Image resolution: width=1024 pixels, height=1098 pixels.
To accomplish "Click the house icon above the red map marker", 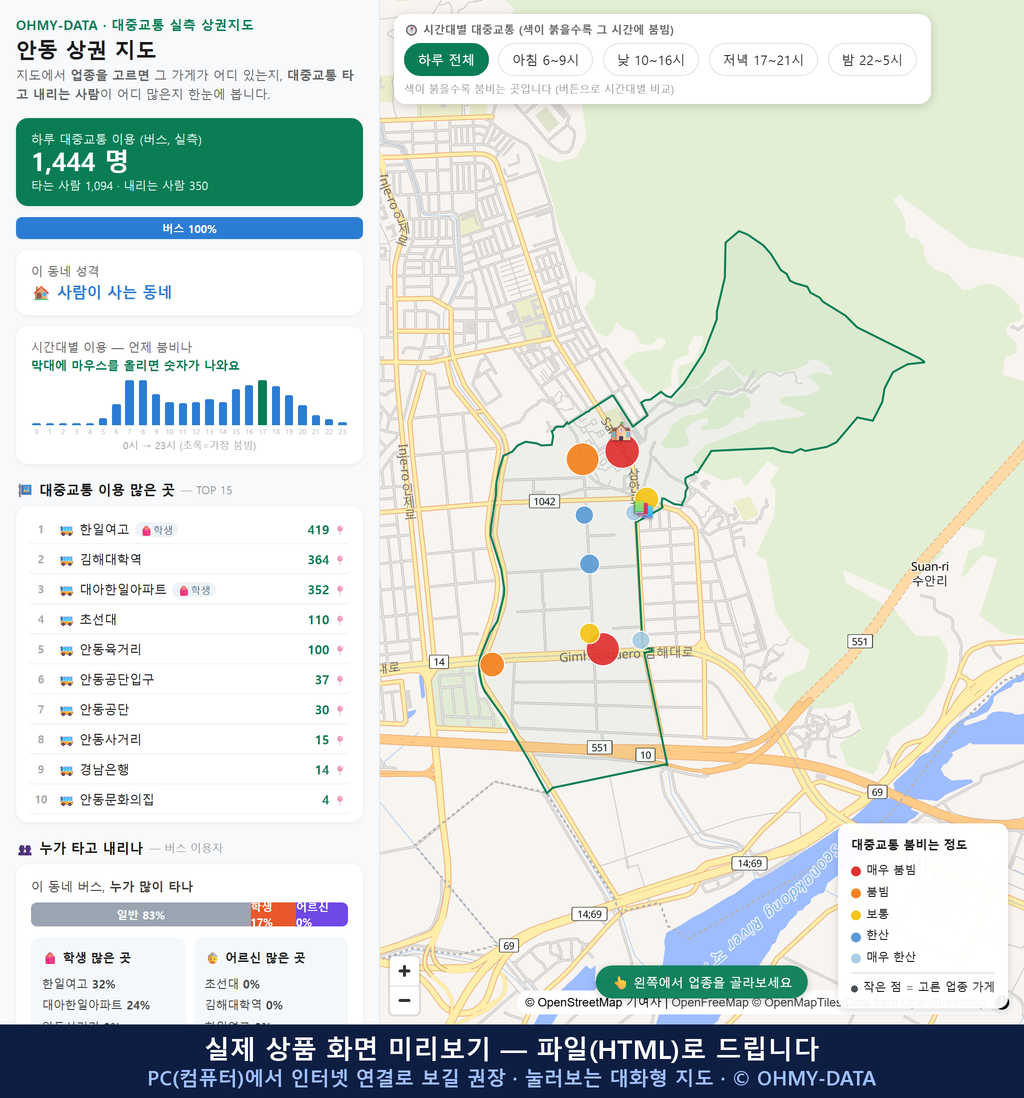I will click(x=620, y=431).
